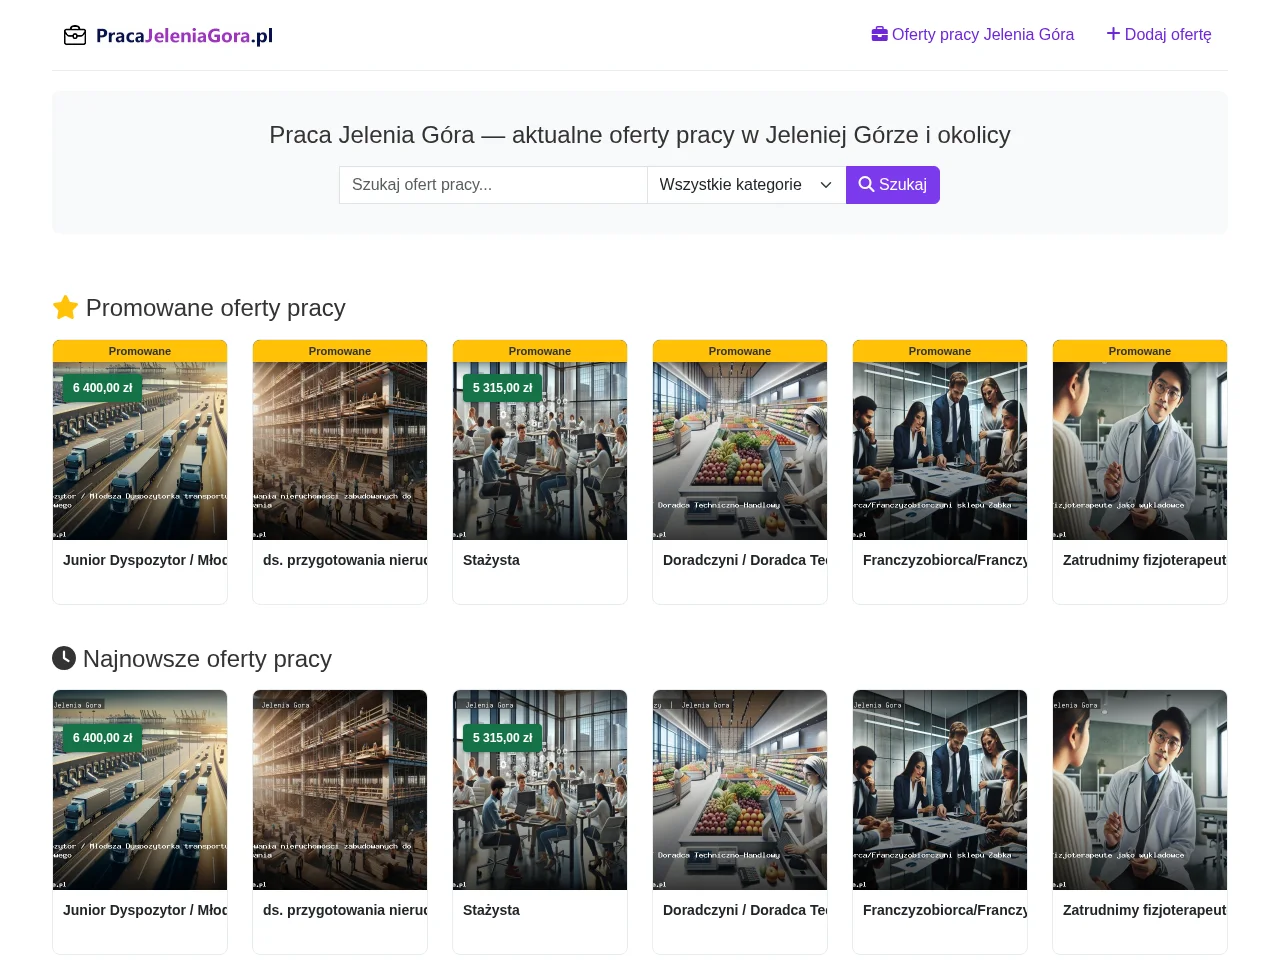Open promoted Doradczyni / Doradca offer image
This screenshot has height=960, width=1280.
pos(740,451)
